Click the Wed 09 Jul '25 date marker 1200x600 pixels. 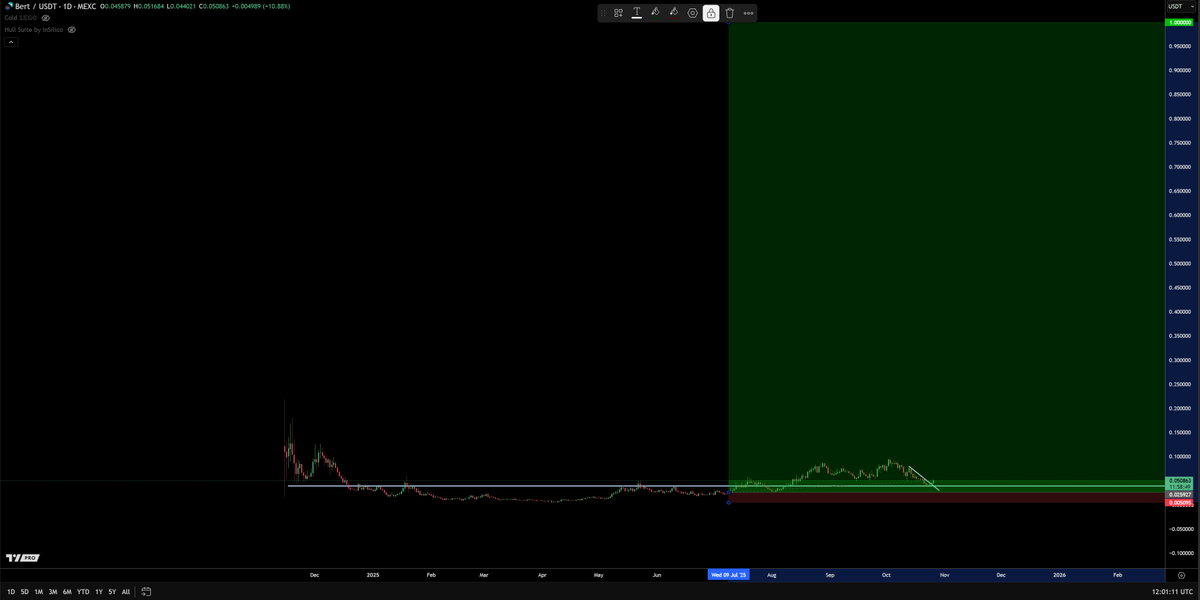pyautogui.click(x=728, y=575)
